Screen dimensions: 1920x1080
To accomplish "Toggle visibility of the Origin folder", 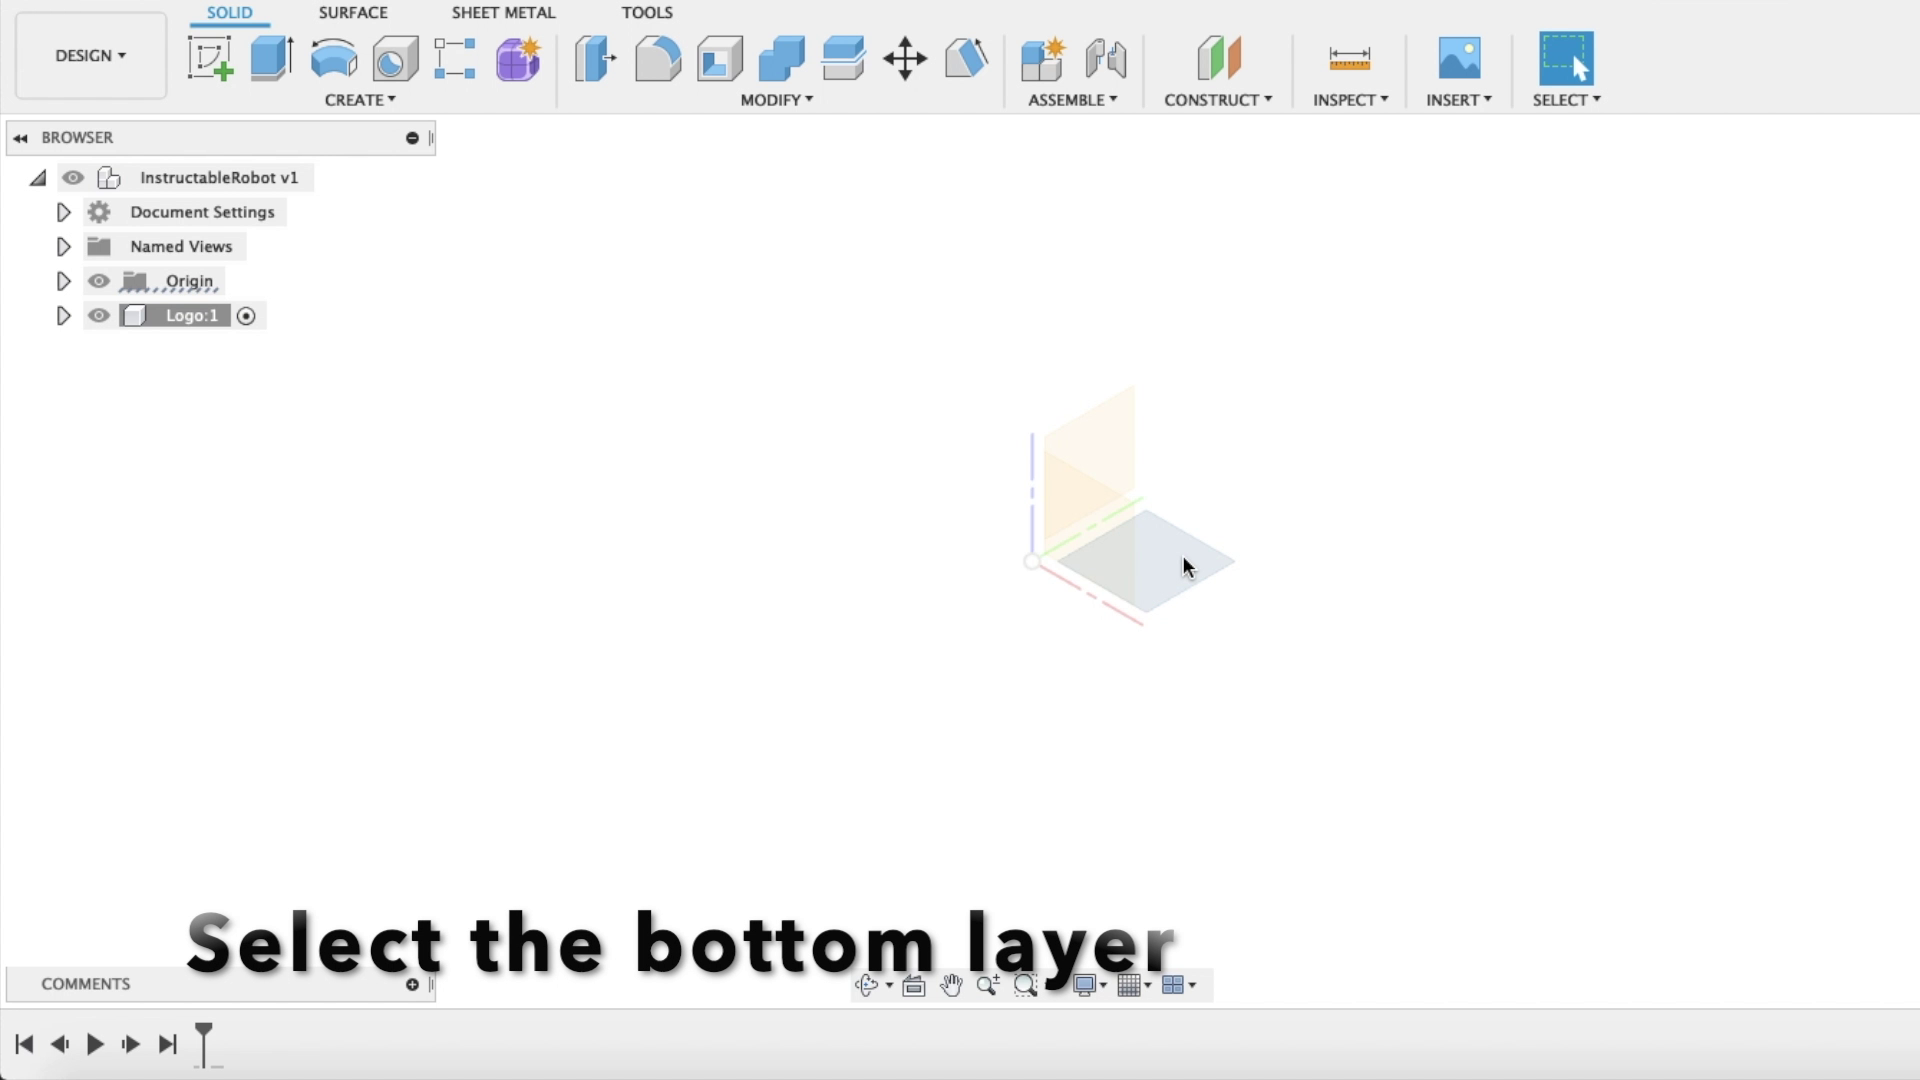I will pos(98,281).
